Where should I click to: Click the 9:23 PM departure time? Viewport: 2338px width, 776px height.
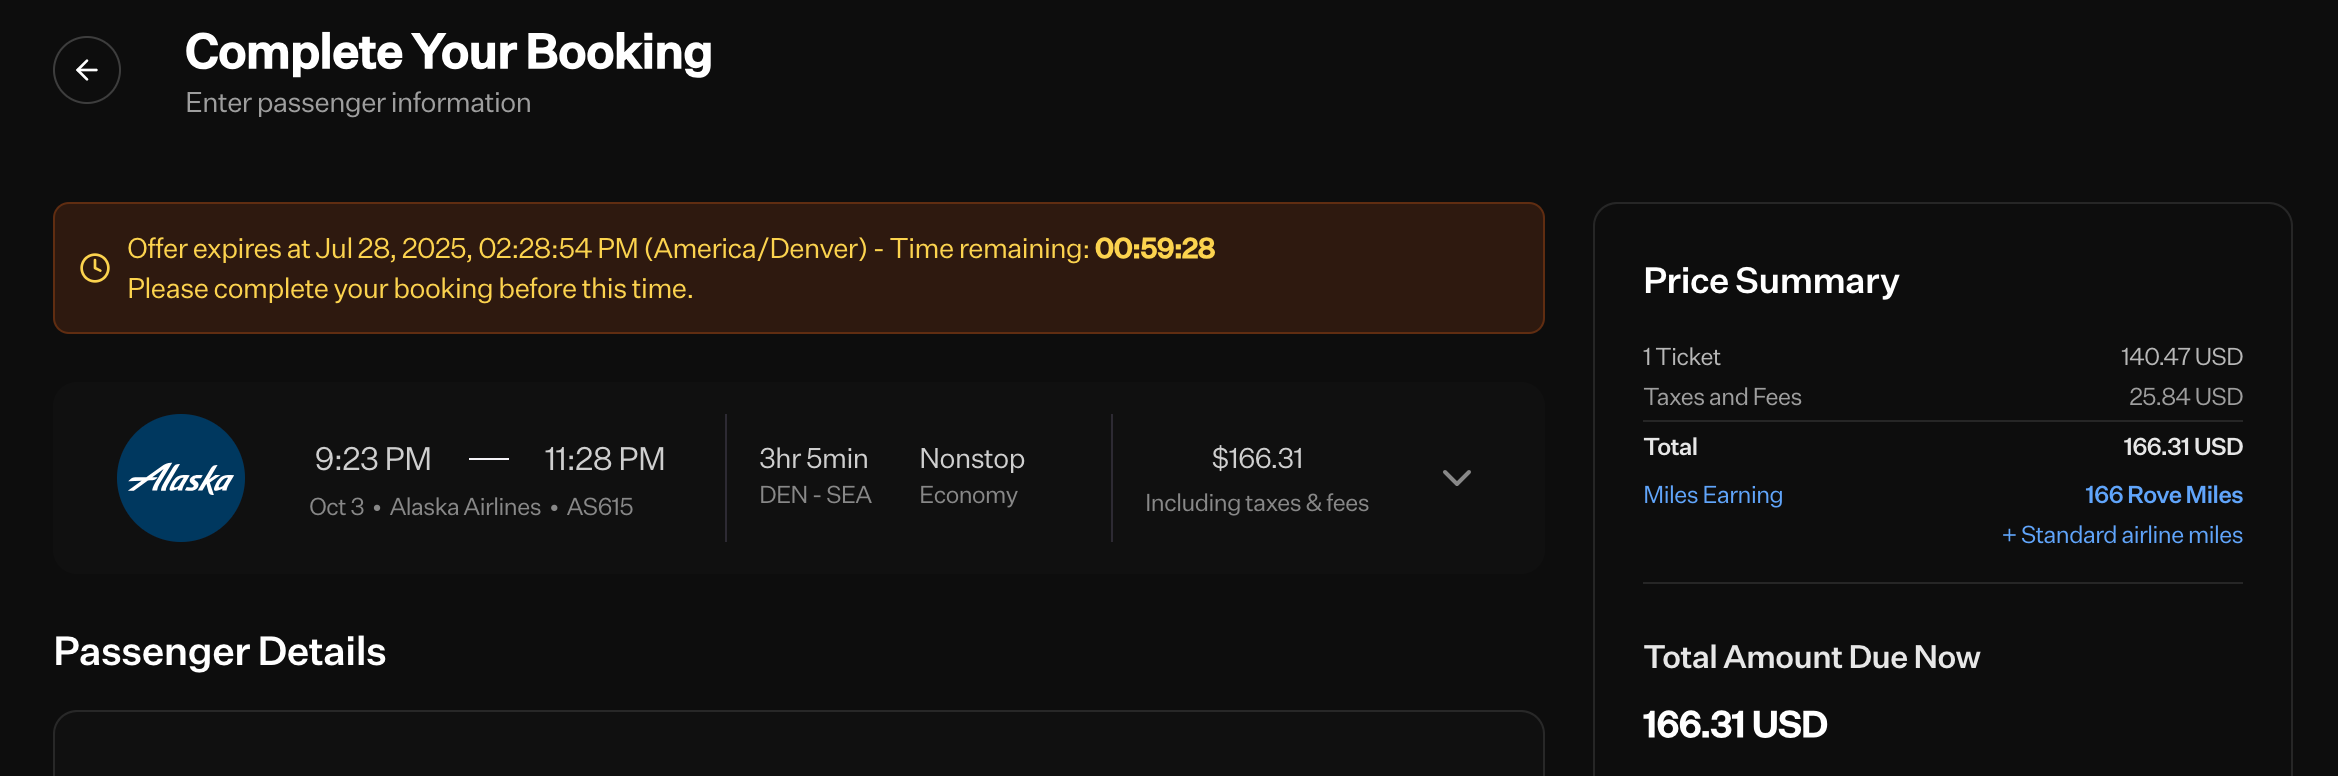(x=373, y=459)
